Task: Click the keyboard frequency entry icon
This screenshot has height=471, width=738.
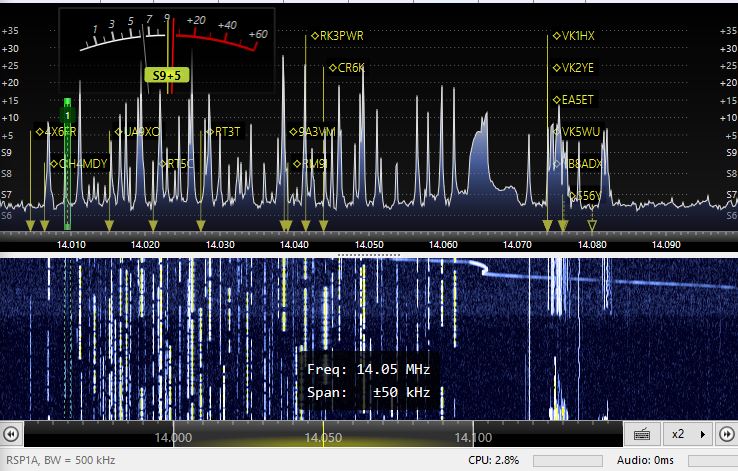Action: click(643, 435)
